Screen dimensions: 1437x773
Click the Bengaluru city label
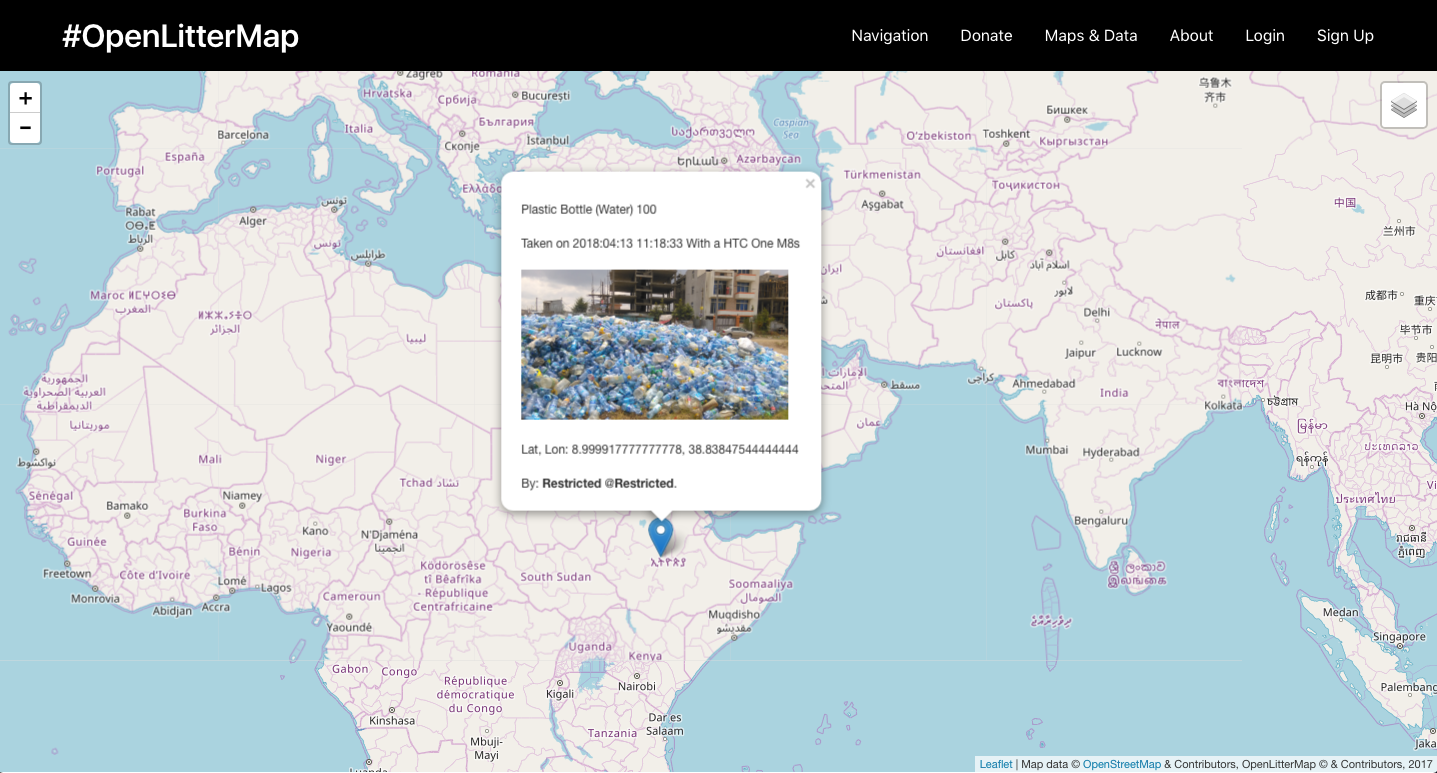pyautogui.click(x=1101, y=520)
